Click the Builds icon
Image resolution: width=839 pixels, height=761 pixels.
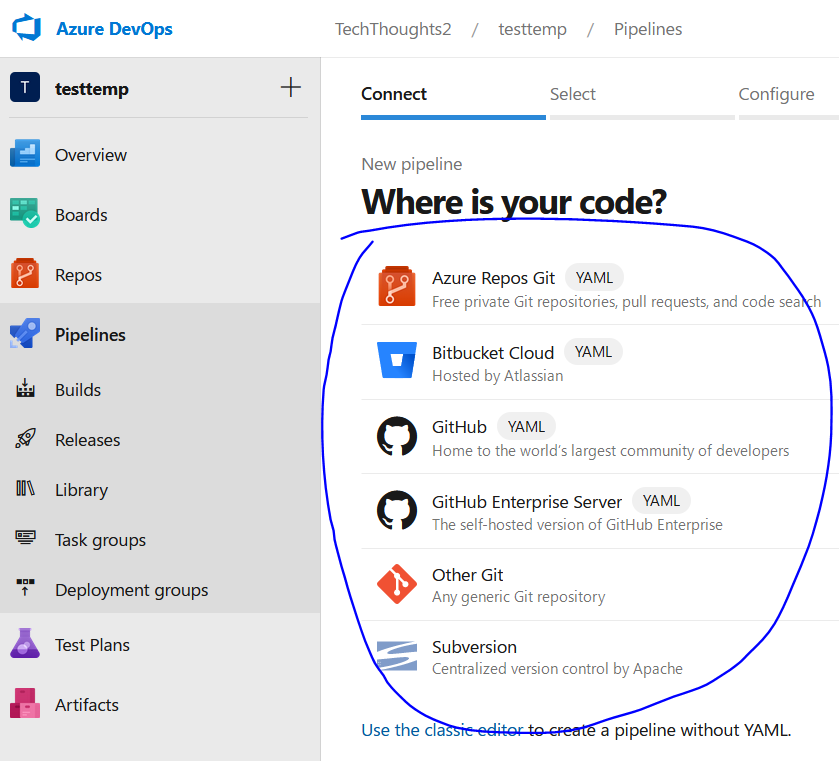(25, 389)
